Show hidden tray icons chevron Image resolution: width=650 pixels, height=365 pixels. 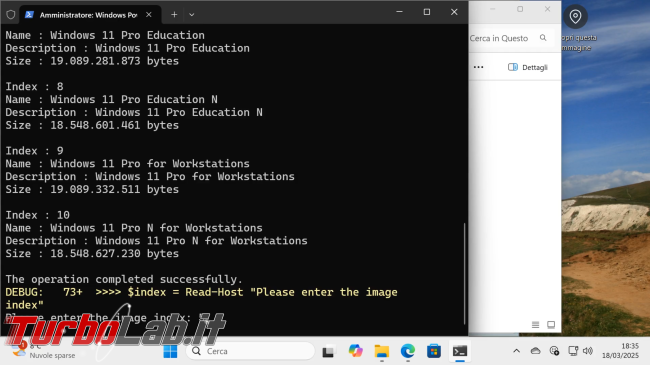click(517, 351)
